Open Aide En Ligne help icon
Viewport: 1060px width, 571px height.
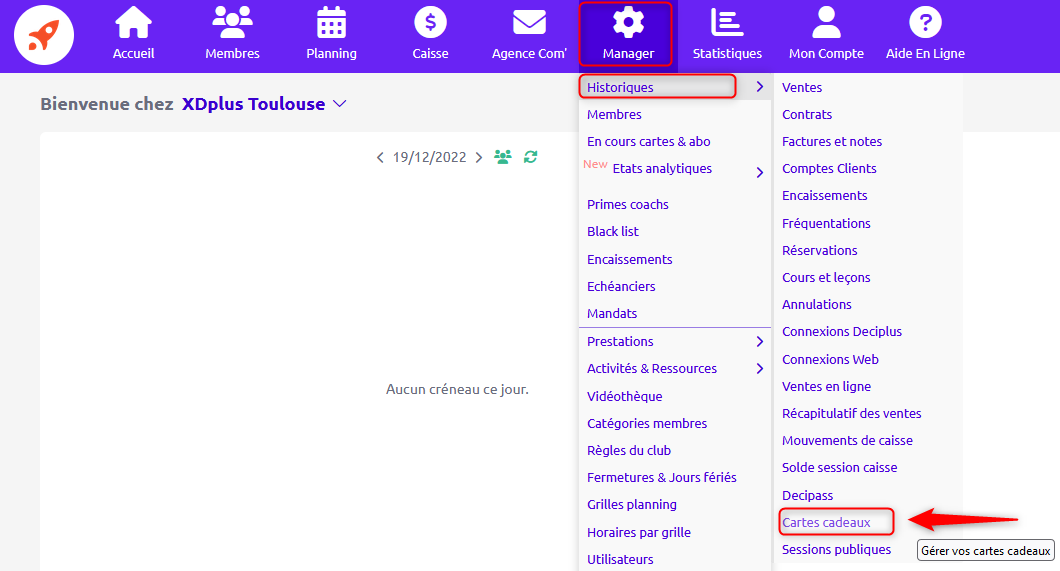(925, 22)
